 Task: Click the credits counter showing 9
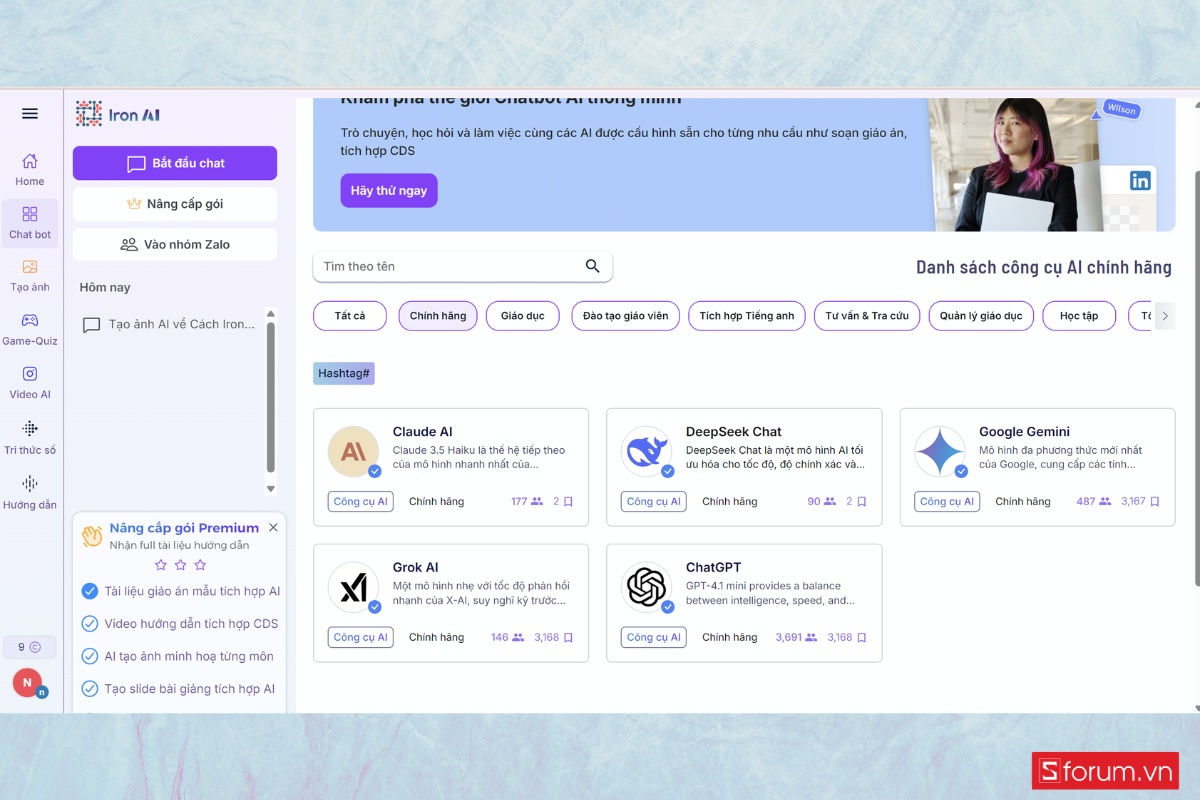pyautogui.click(x=30, y=647)
